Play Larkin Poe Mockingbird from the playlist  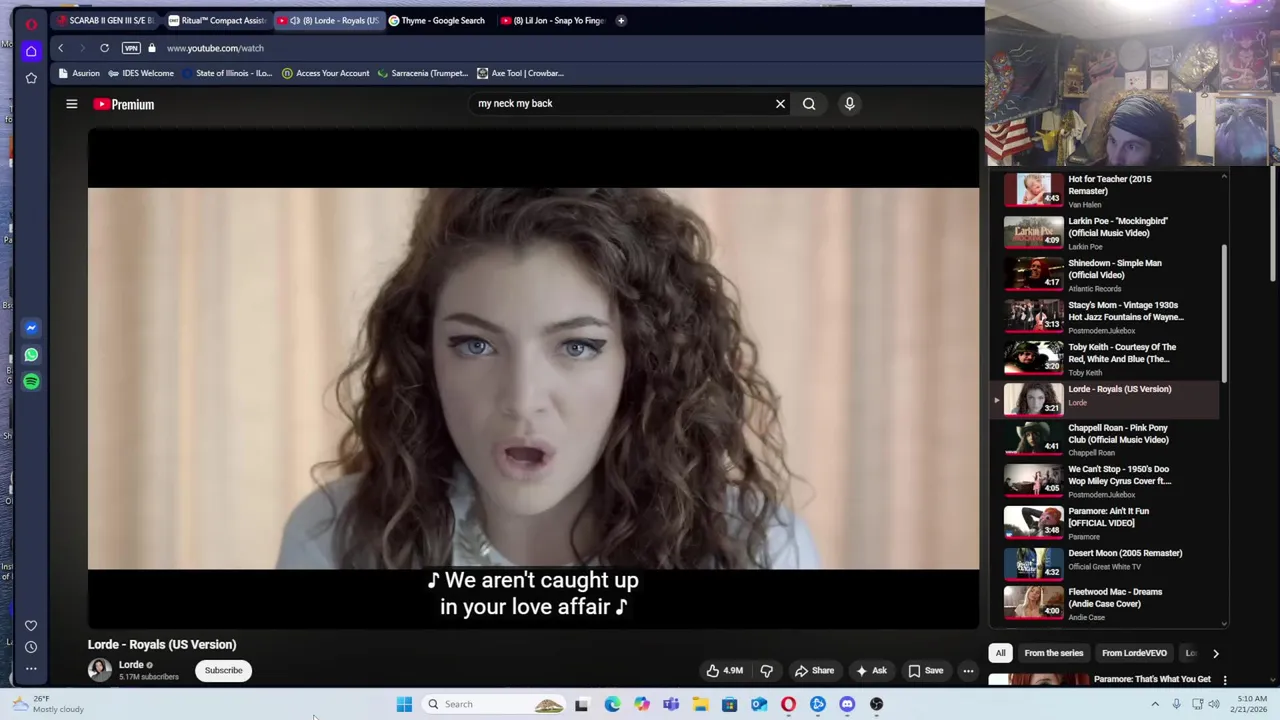[x=1106, y=232]
